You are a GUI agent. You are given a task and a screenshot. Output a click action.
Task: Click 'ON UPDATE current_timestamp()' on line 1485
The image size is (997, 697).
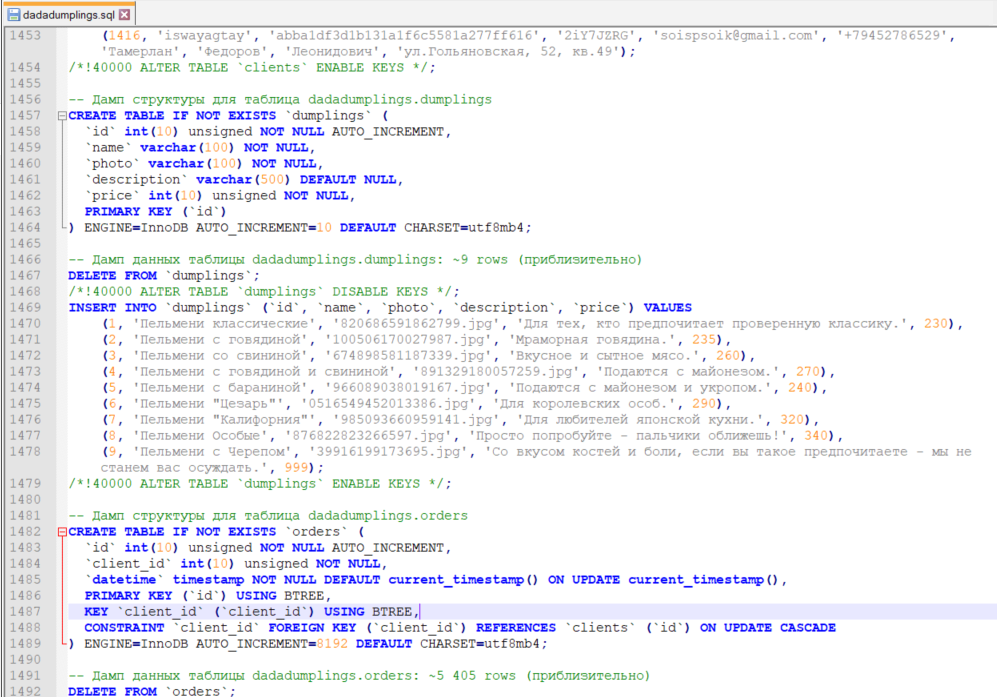click(x=663, y=580)
